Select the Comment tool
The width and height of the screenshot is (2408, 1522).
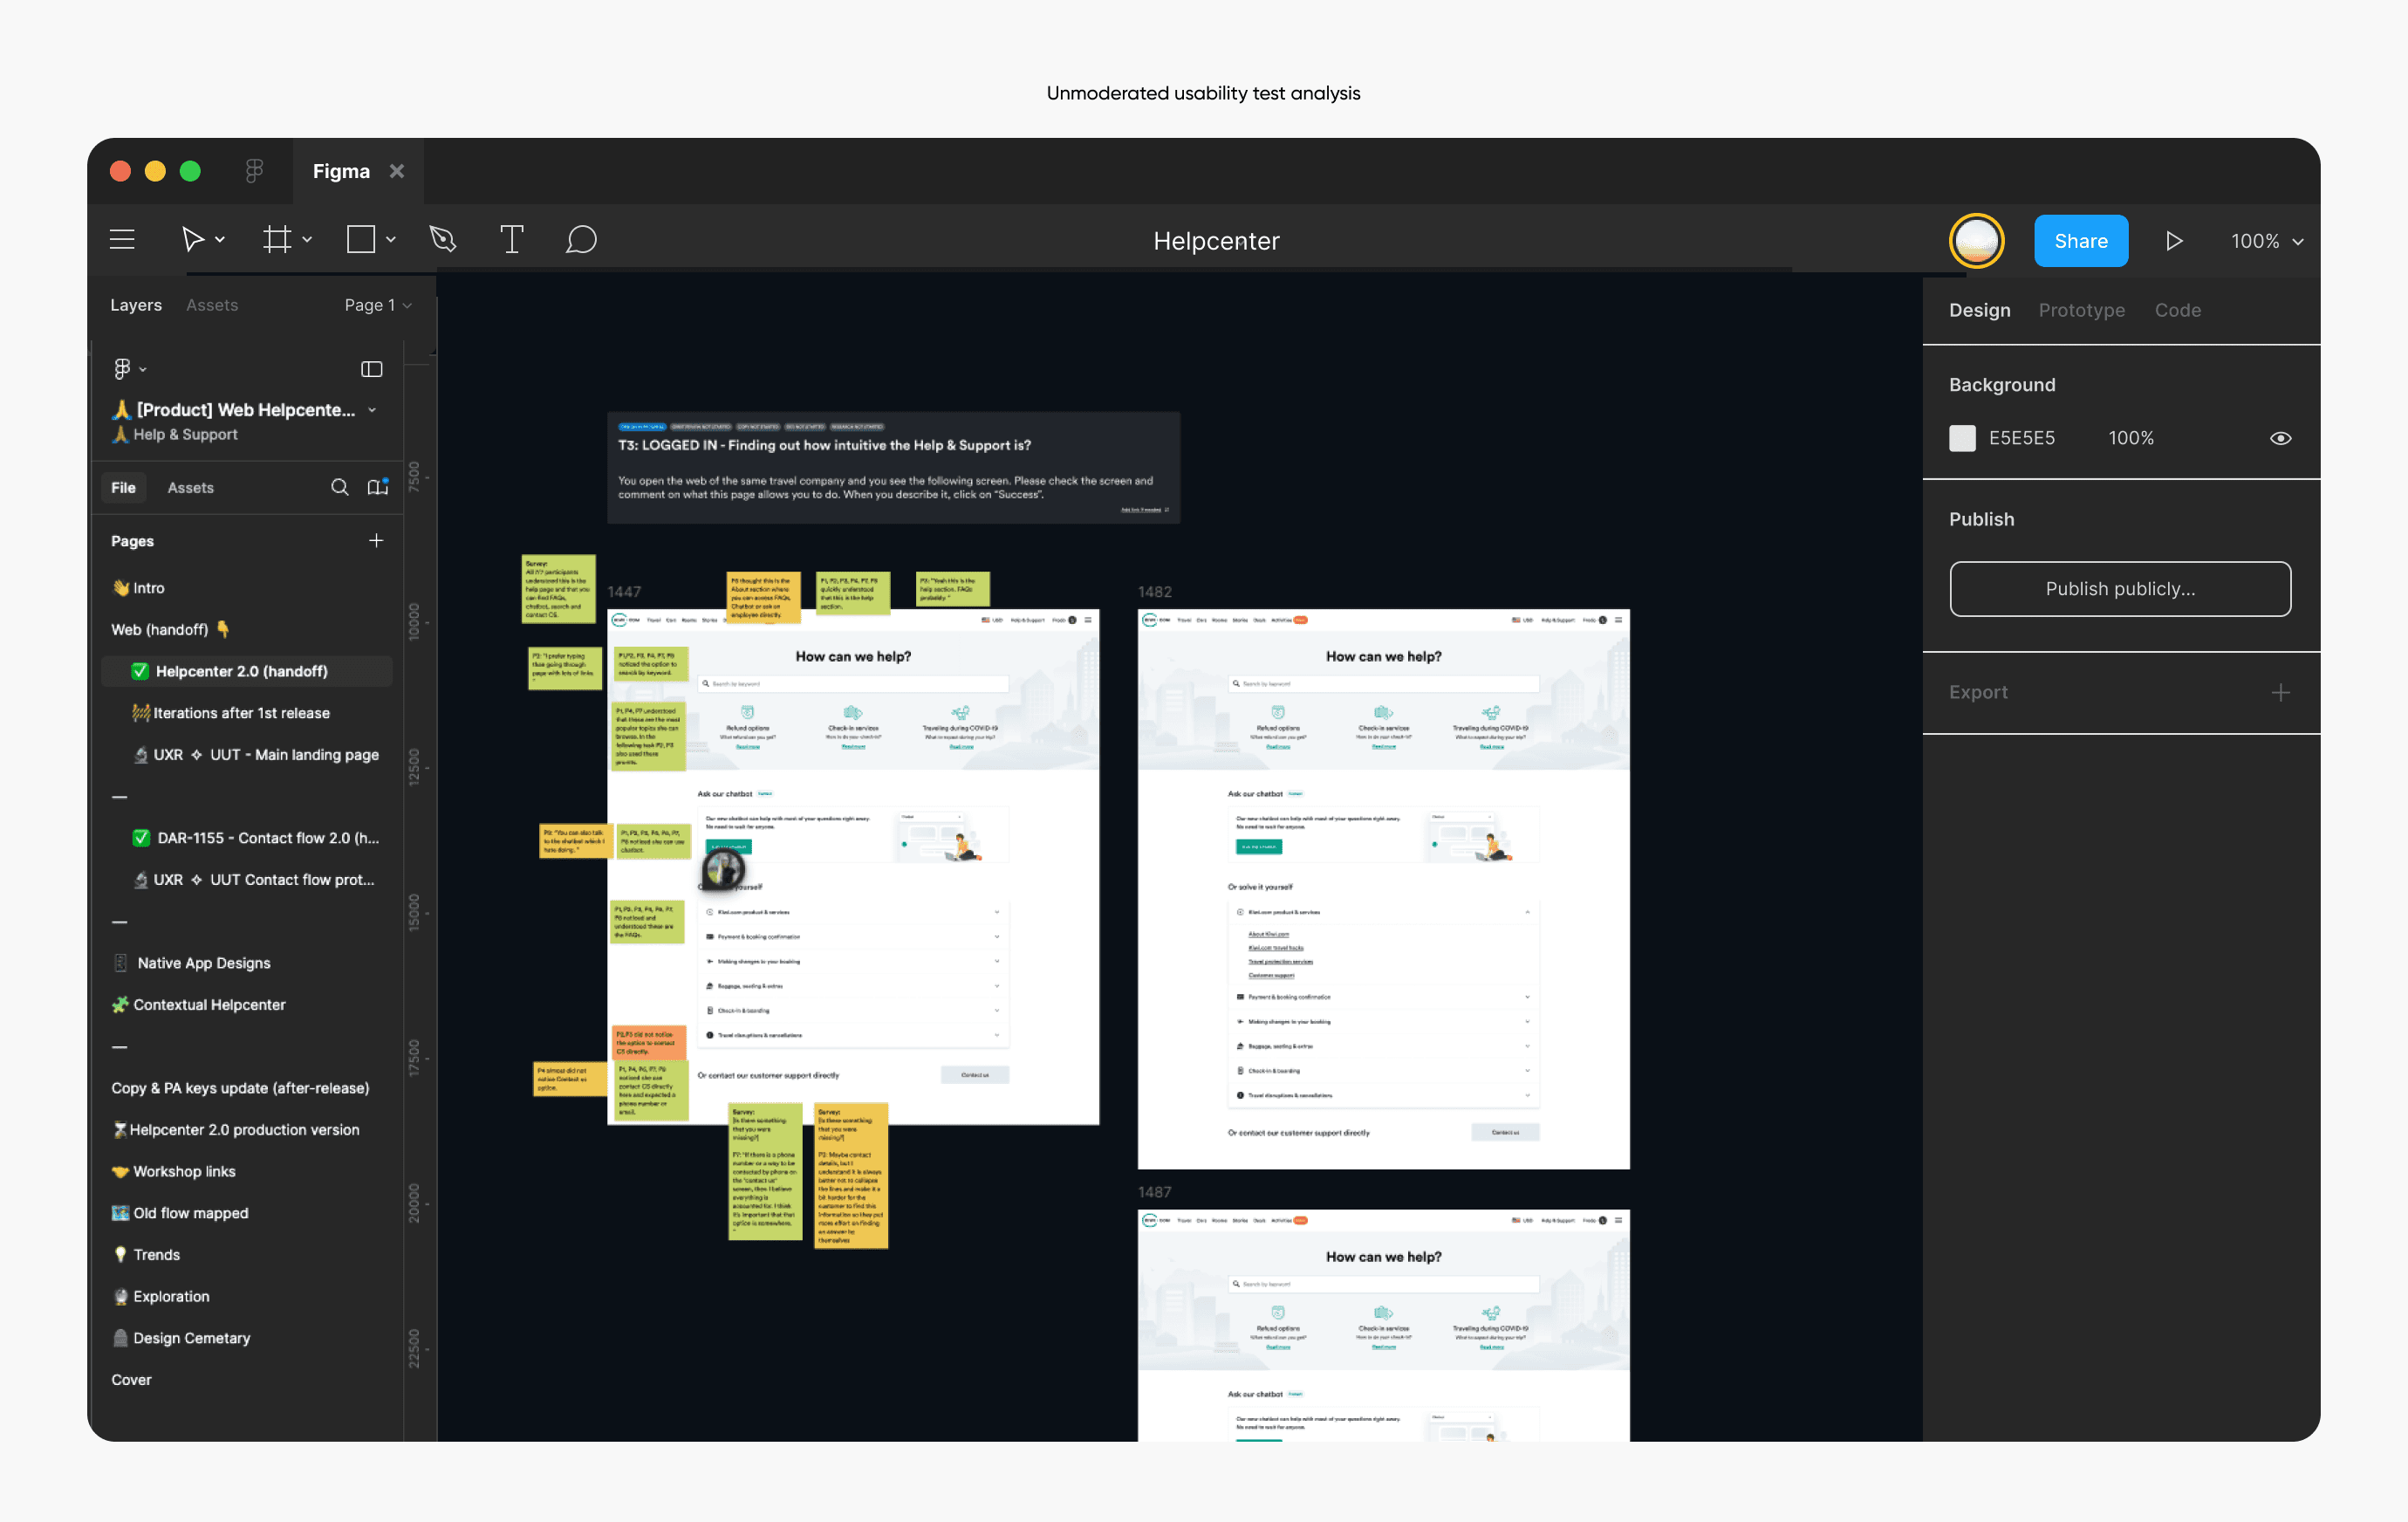(581, 240)
